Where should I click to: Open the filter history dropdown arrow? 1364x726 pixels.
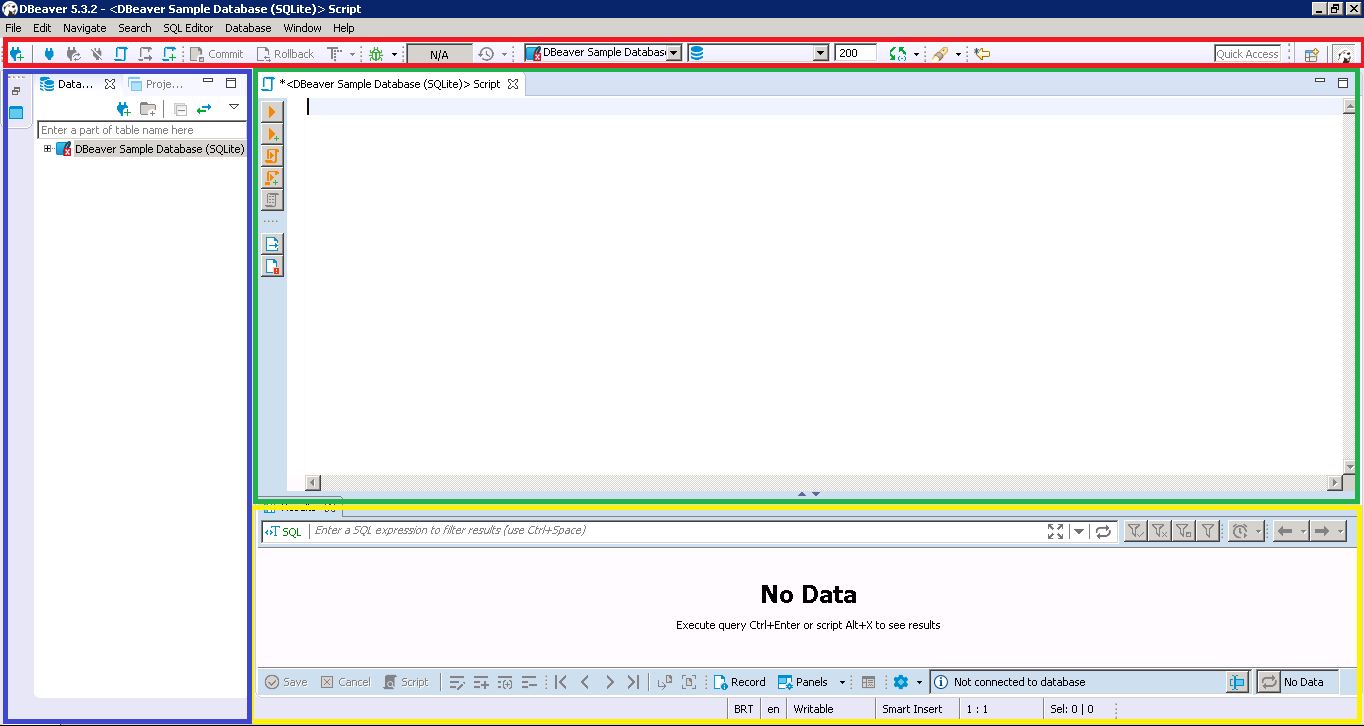pos(1078,532)
